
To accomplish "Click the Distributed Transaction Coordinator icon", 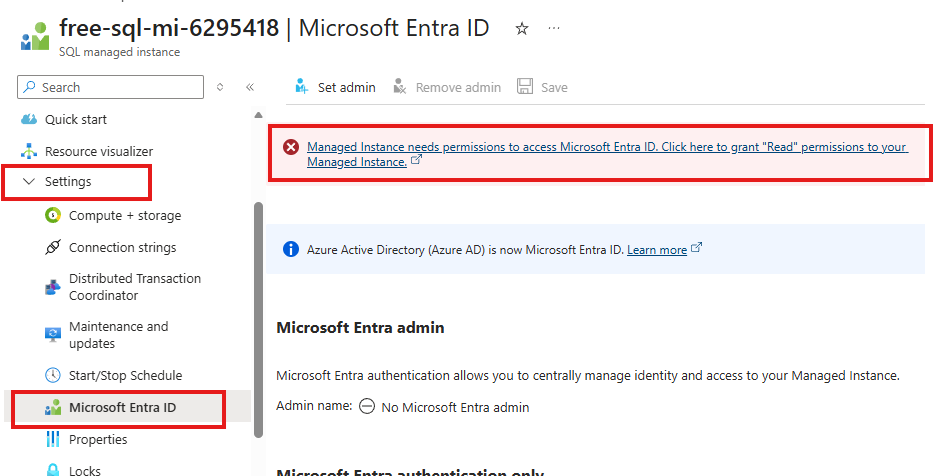I will [53, 287].
